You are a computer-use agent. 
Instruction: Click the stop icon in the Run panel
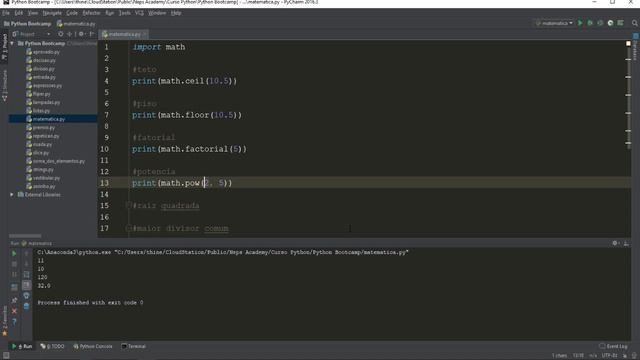coord(14,264)
